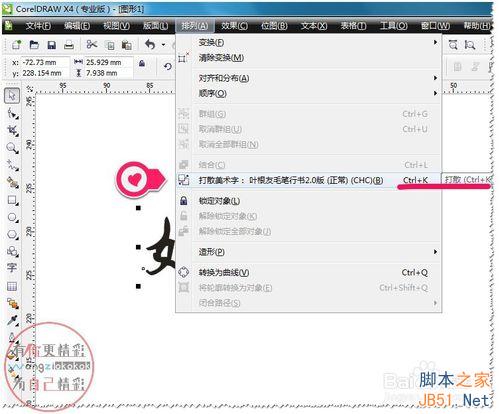Open the Undo history dropdown arrow
The image size is (500, 414).
(x=163, y=45)
